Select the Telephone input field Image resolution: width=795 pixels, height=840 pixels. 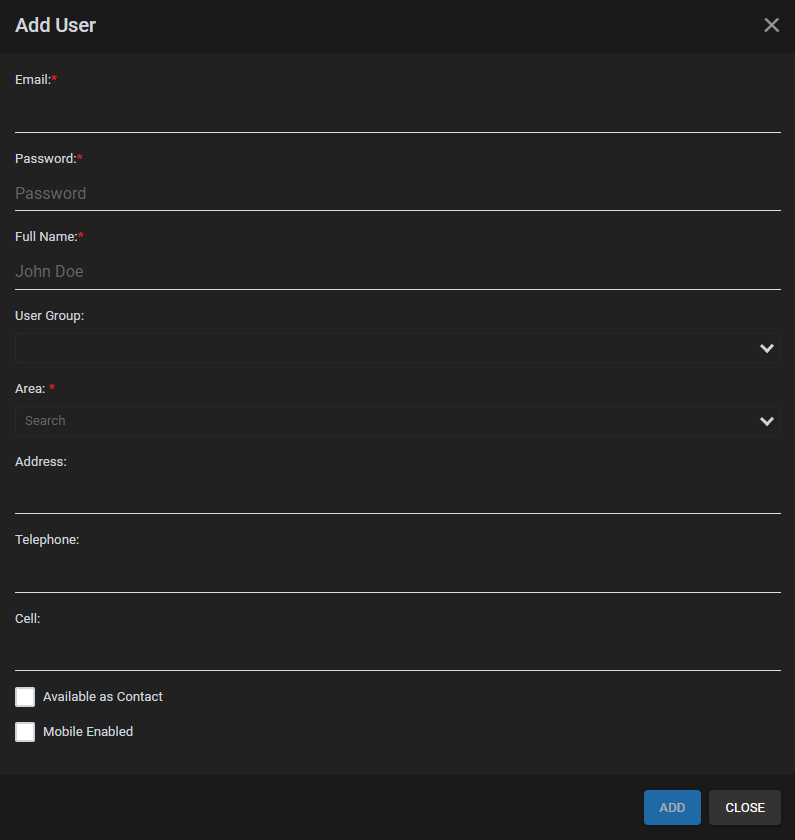(x=398, y=575)
